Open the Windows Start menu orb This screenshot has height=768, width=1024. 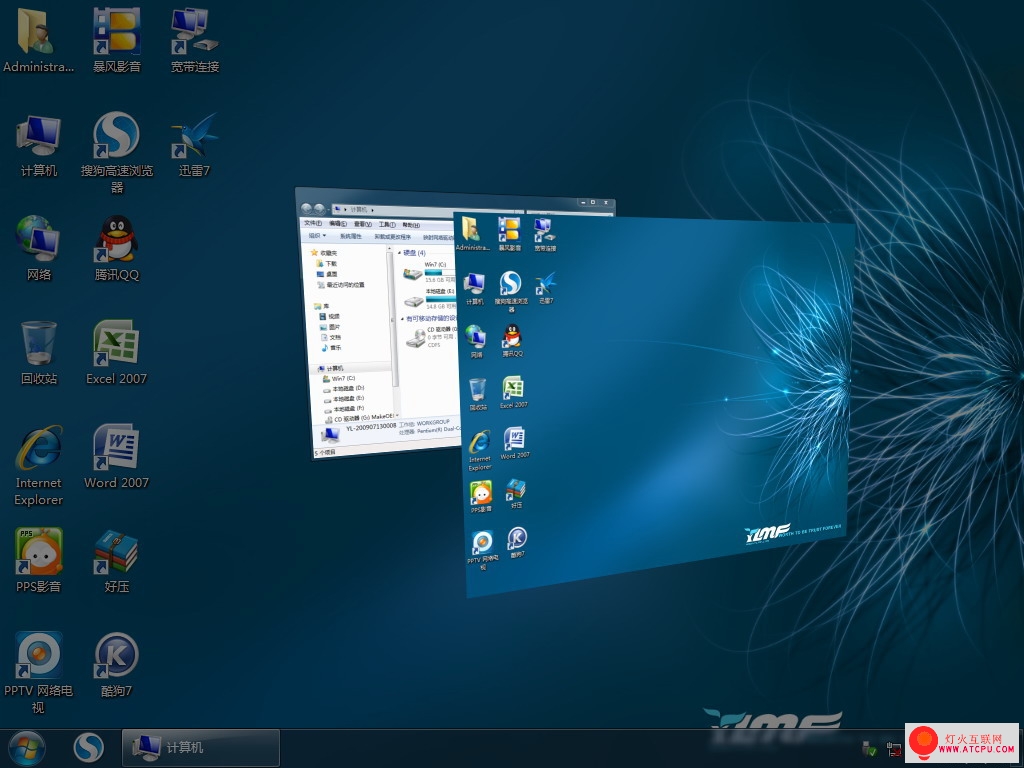[27, 748]
